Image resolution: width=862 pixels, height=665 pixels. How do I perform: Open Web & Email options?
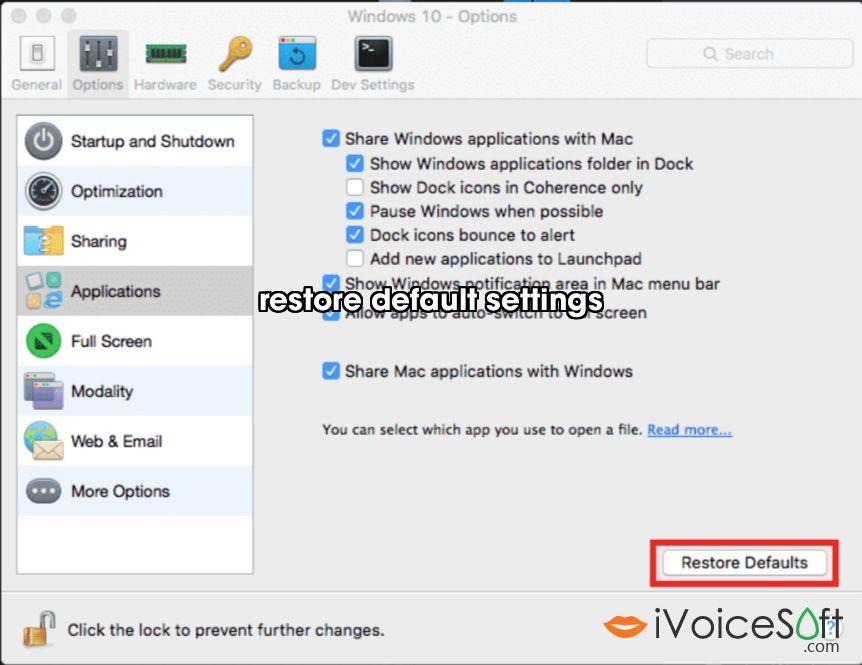point(135,441)
